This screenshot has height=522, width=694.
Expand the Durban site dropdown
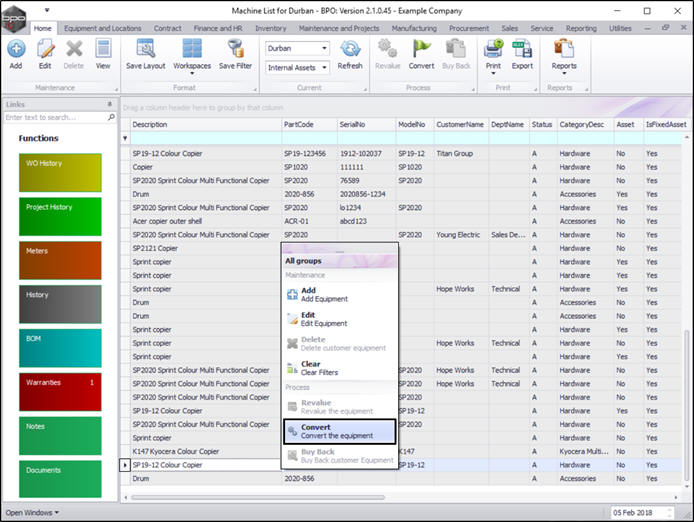(324, 48)
